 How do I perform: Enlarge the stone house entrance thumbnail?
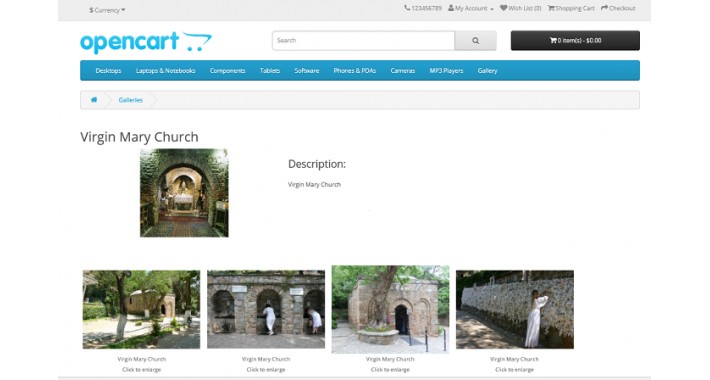point(390,309)
